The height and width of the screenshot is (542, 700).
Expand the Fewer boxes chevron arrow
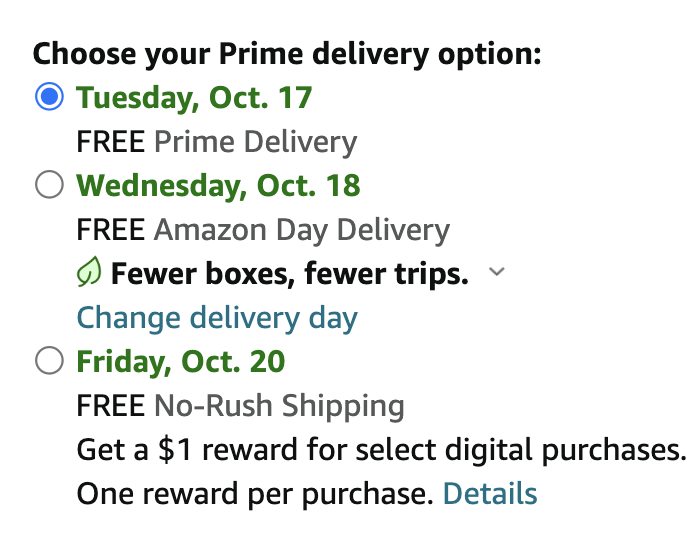pyautogui.click(x=496, y=271)
